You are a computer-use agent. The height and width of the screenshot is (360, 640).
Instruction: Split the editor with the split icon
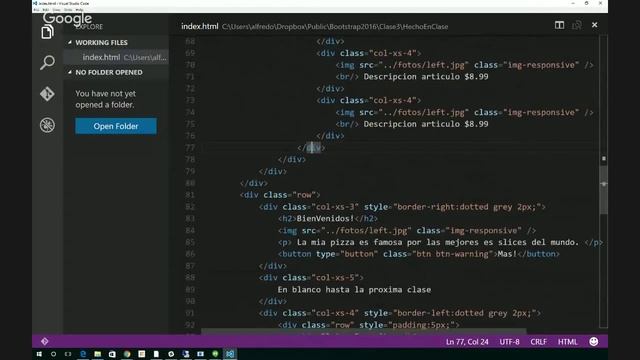[559, 25]
